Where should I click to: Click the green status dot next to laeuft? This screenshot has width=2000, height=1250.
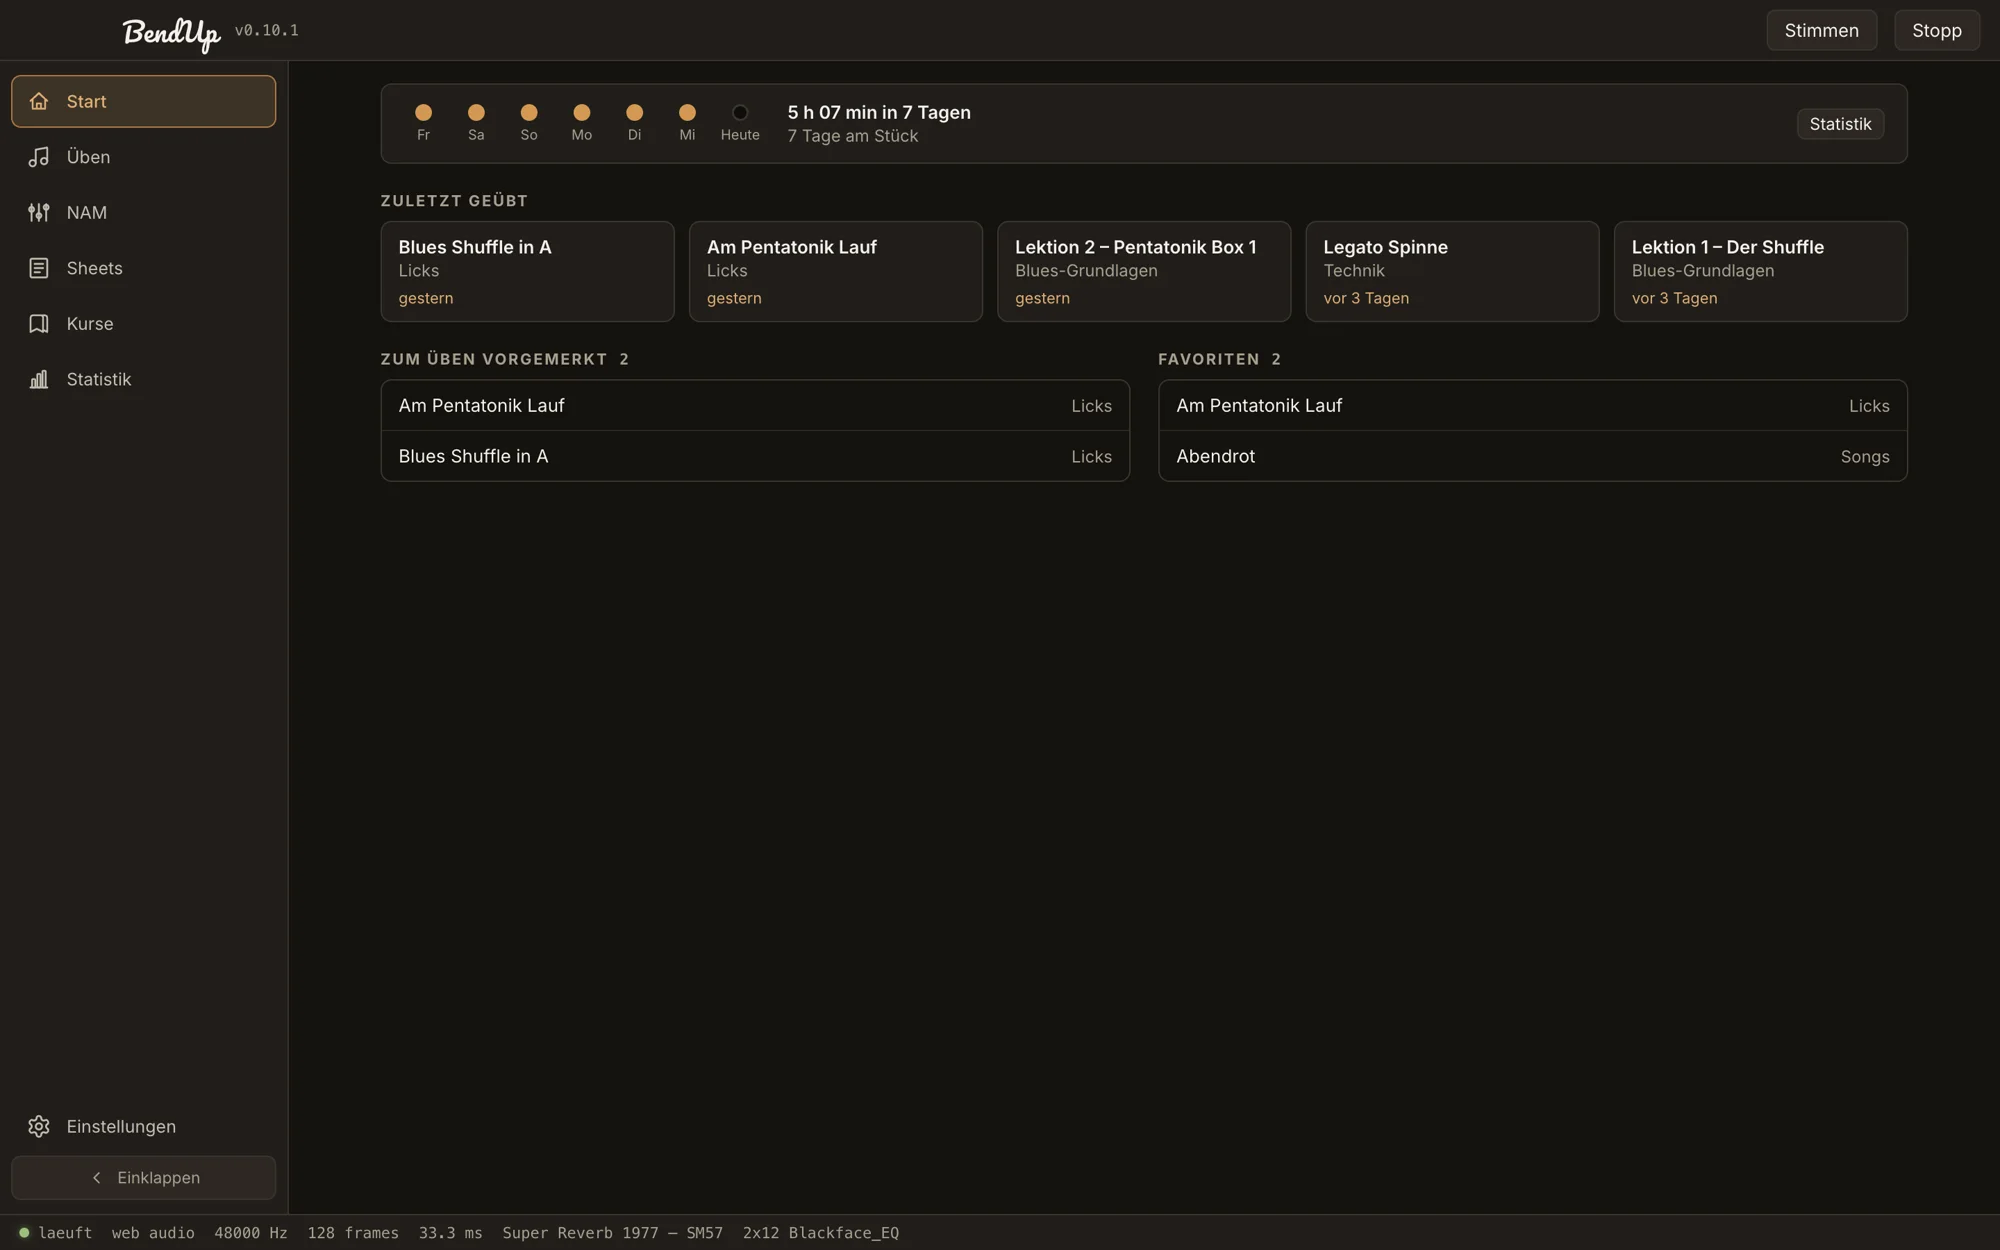click(x=24, y=1233)
